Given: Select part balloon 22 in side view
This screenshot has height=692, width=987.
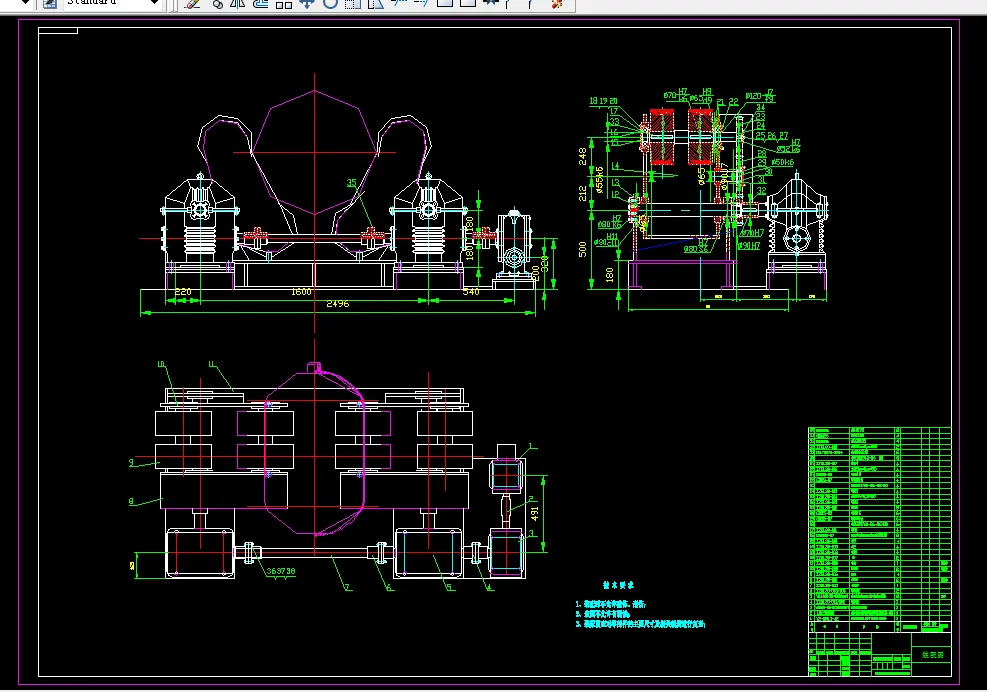Looking at the screenshot, I should 734,102.
